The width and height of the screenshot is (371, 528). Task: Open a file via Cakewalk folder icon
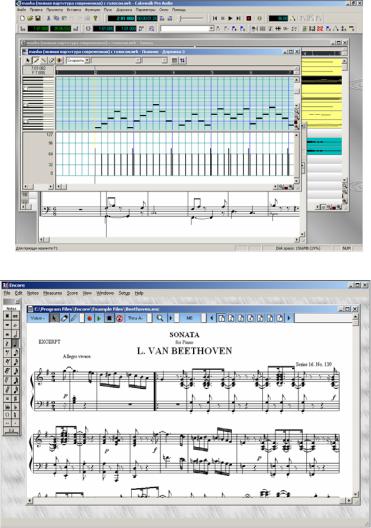(x=30, y=18)
